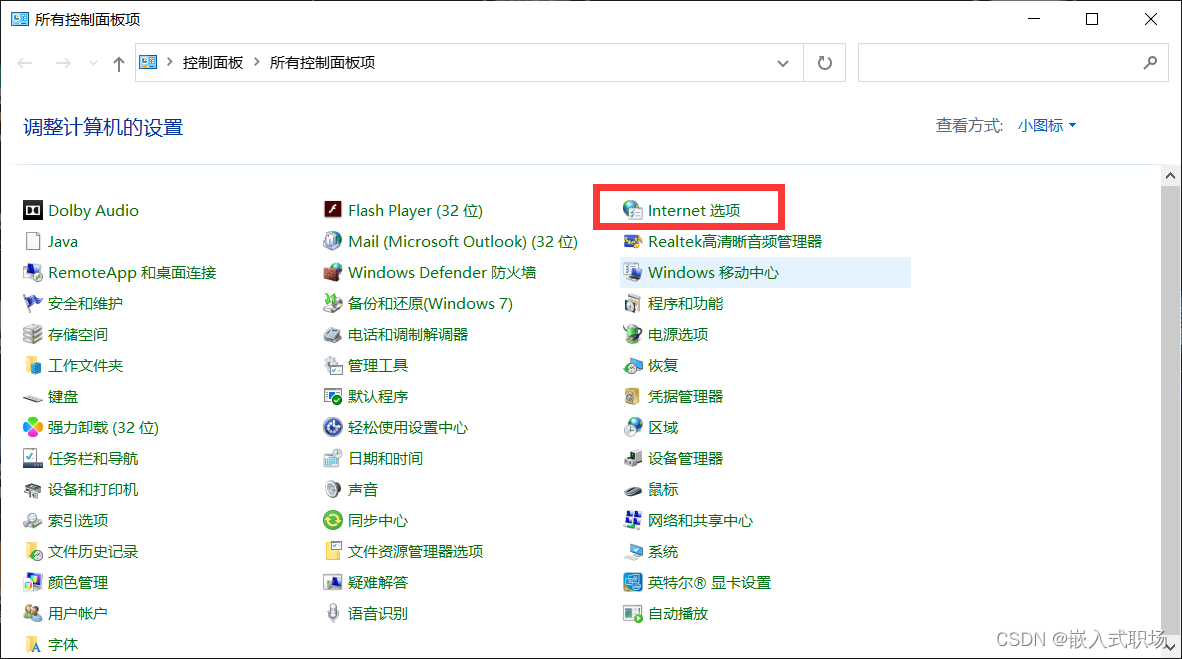
Task: Click the 语音识别 microphone icon
Action: [x=332, y=613]
